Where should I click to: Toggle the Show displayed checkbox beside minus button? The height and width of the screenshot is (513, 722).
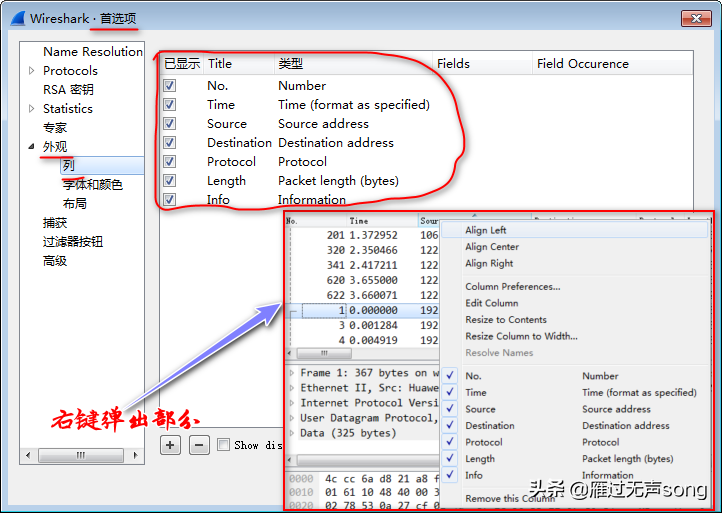[223, 445]
